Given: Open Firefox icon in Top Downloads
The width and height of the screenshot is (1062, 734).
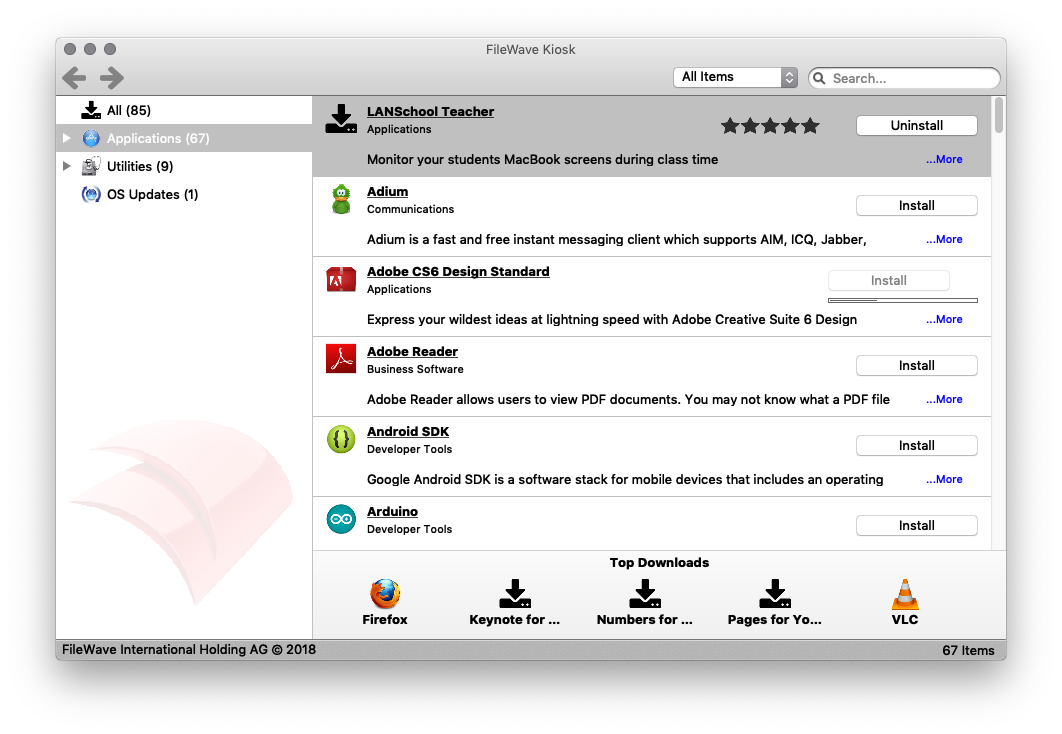Looking at the screenshot, I should pyautogui.click(x=385, y=594).
